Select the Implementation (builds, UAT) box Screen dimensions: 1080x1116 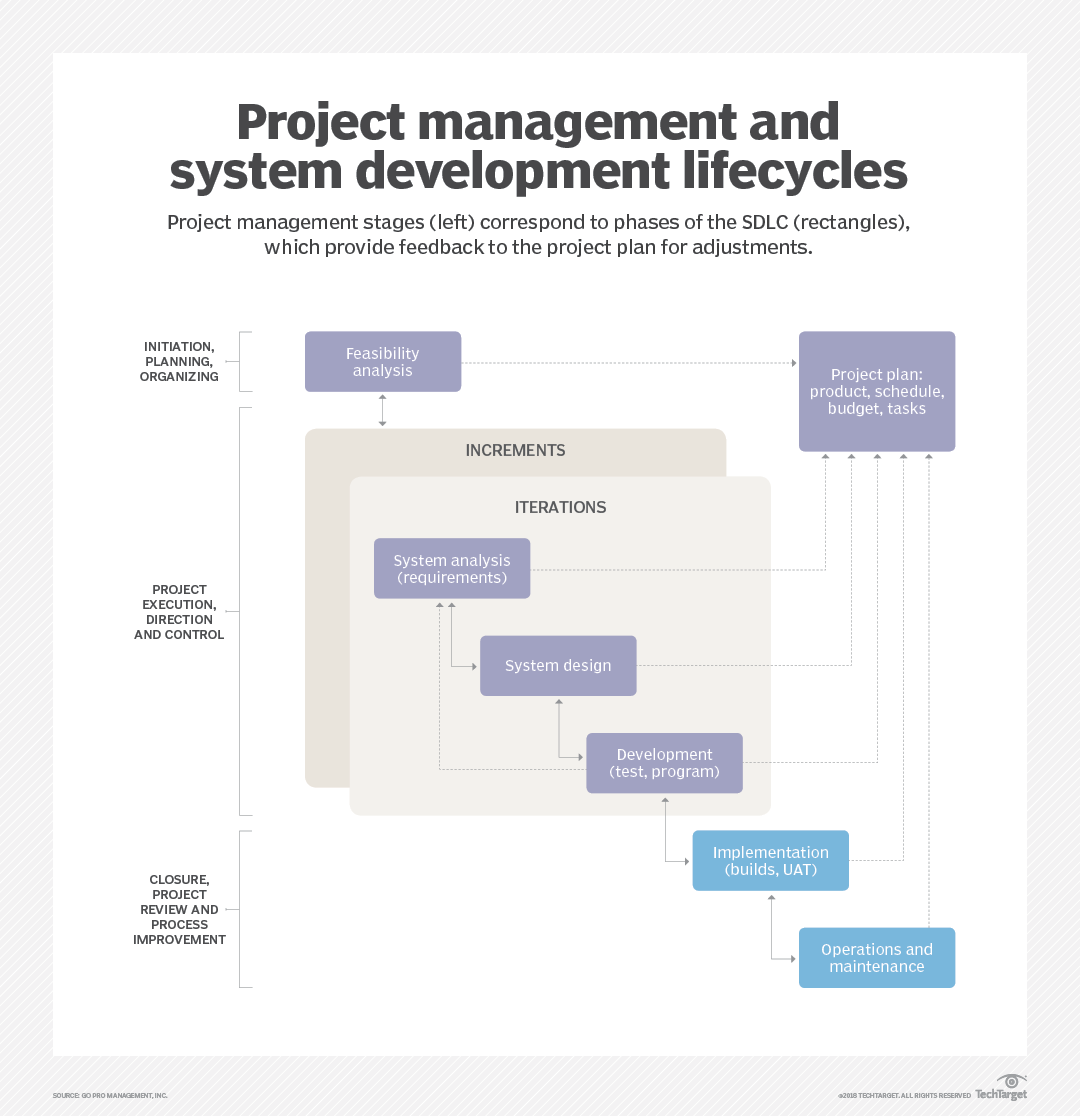click(x=770, y=861)
